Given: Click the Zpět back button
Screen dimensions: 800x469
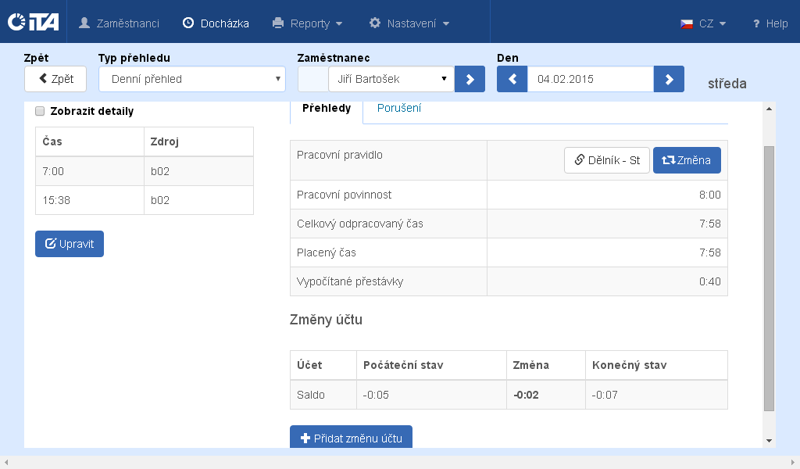Looking at the screenshot, I should click(x=55, y=79).
